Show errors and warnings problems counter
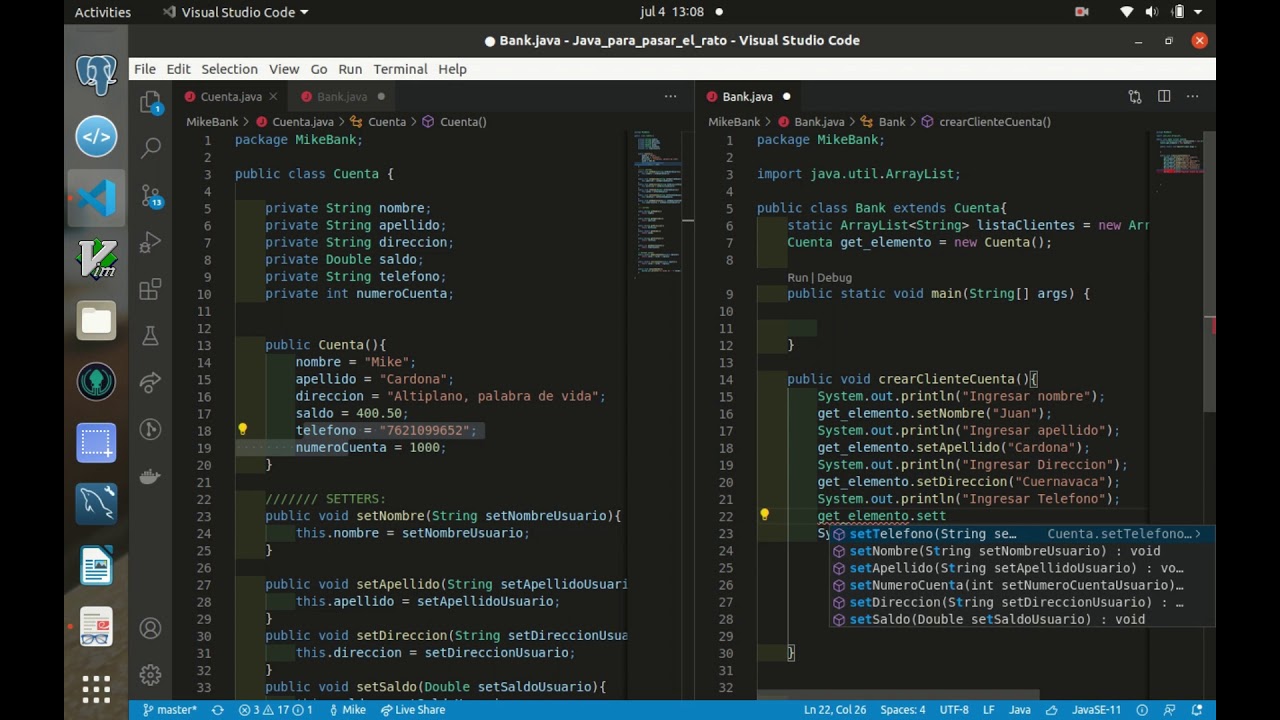1280x720 pixels. tap(276, 710)
